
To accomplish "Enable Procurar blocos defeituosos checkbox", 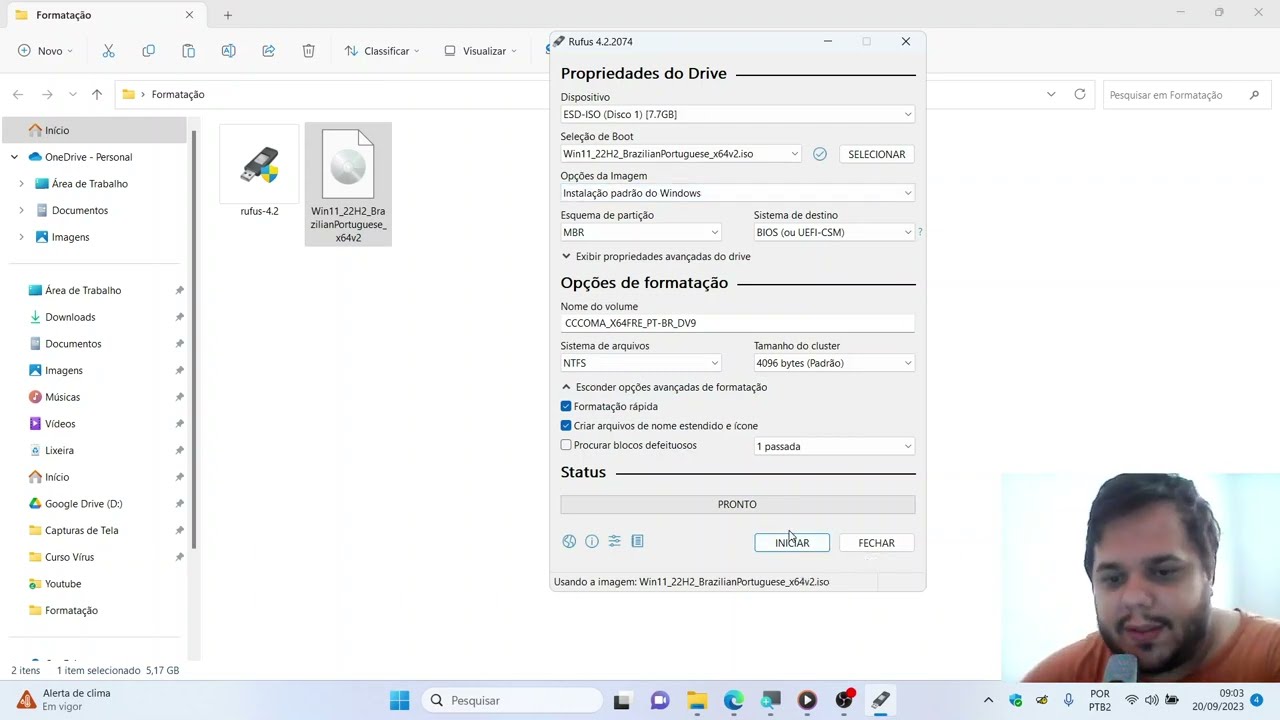I will point(566,445).
